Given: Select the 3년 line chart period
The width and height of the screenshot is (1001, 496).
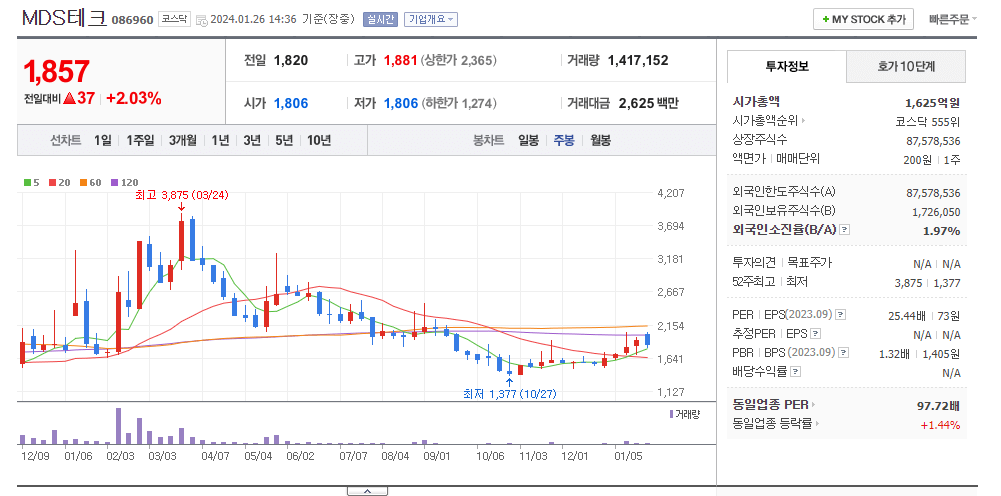Looking at the screenshot, I should click(252, 140).
